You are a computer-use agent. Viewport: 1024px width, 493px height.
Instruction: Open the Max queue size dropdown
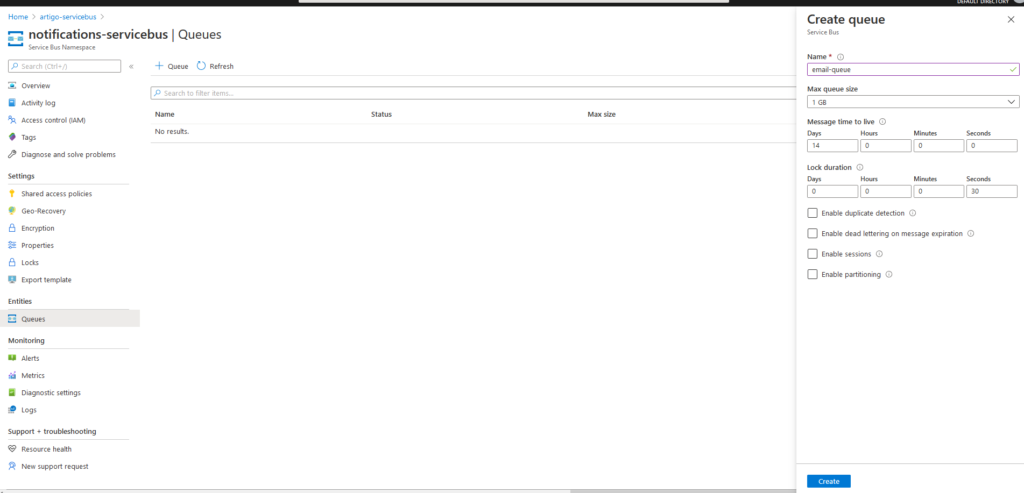click(913, 102)
